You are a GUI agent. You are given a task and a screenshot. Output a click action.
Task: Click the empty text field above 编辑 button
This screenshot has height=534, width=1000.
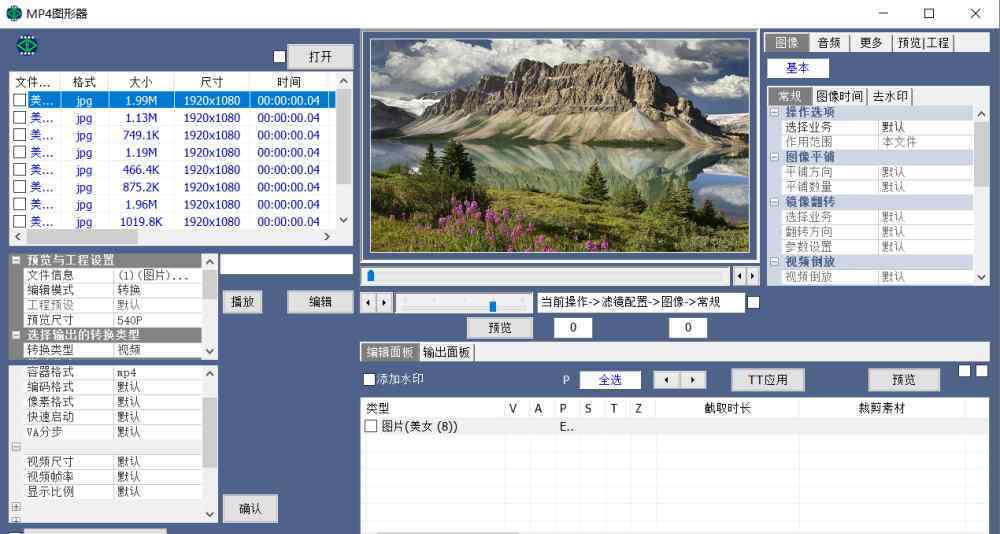point(286,265)
